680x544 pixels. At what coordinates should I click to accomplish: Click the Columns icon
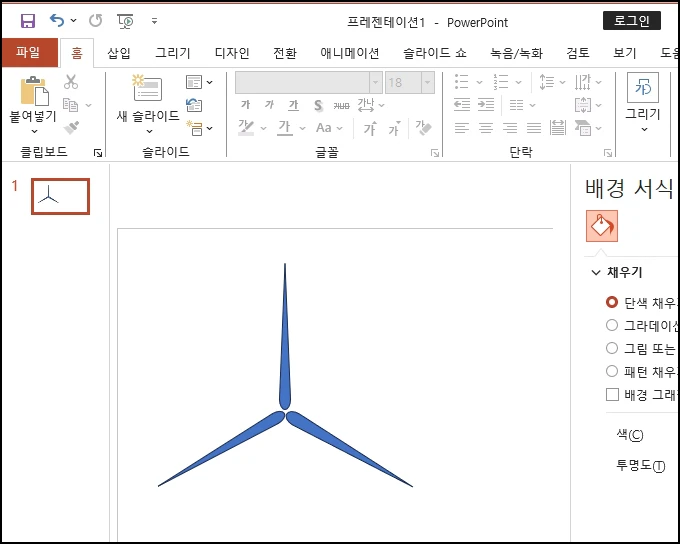pyautogui.click(x=517, y=105)
